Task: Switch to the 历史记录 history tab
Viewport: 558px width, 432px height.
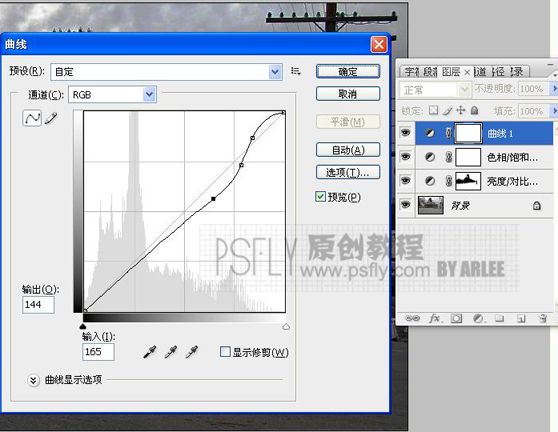Action: tap(518, 72)
